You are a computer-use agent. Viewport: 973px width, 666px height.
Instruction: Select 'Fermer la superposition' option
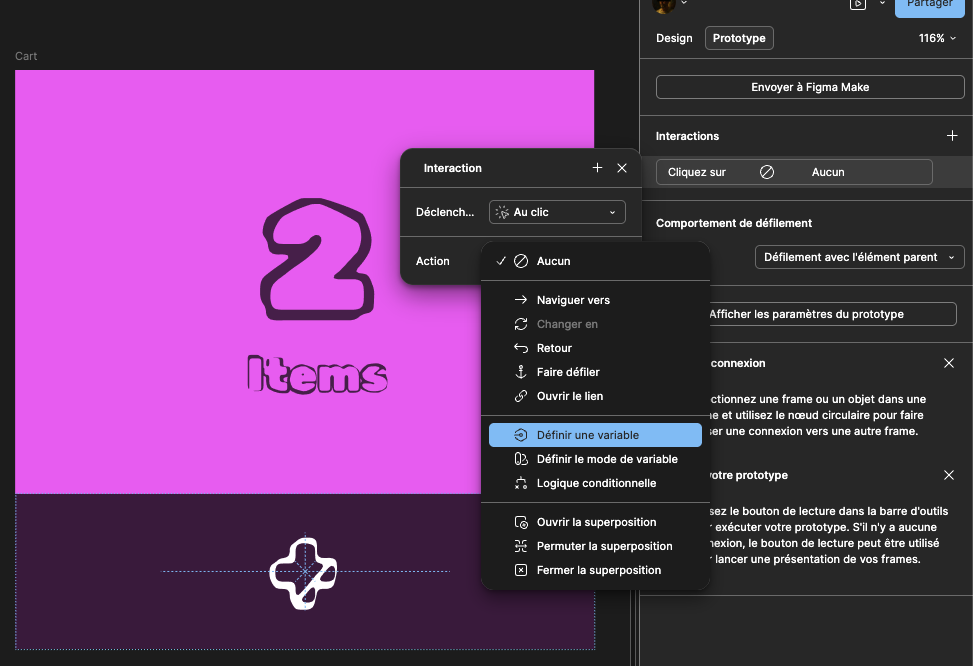click(598, 570)
